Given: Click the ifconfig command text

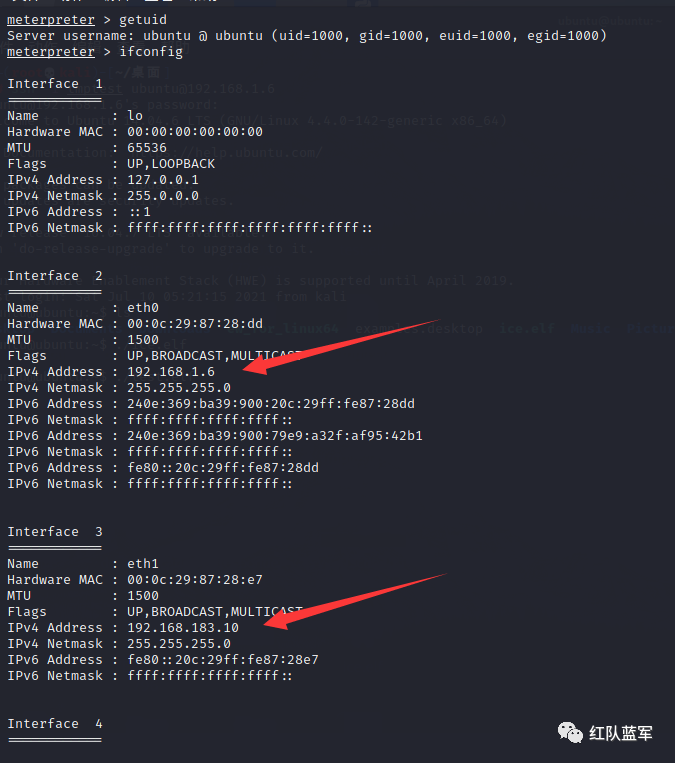Looking at the screenshot, I should [151, 52].
